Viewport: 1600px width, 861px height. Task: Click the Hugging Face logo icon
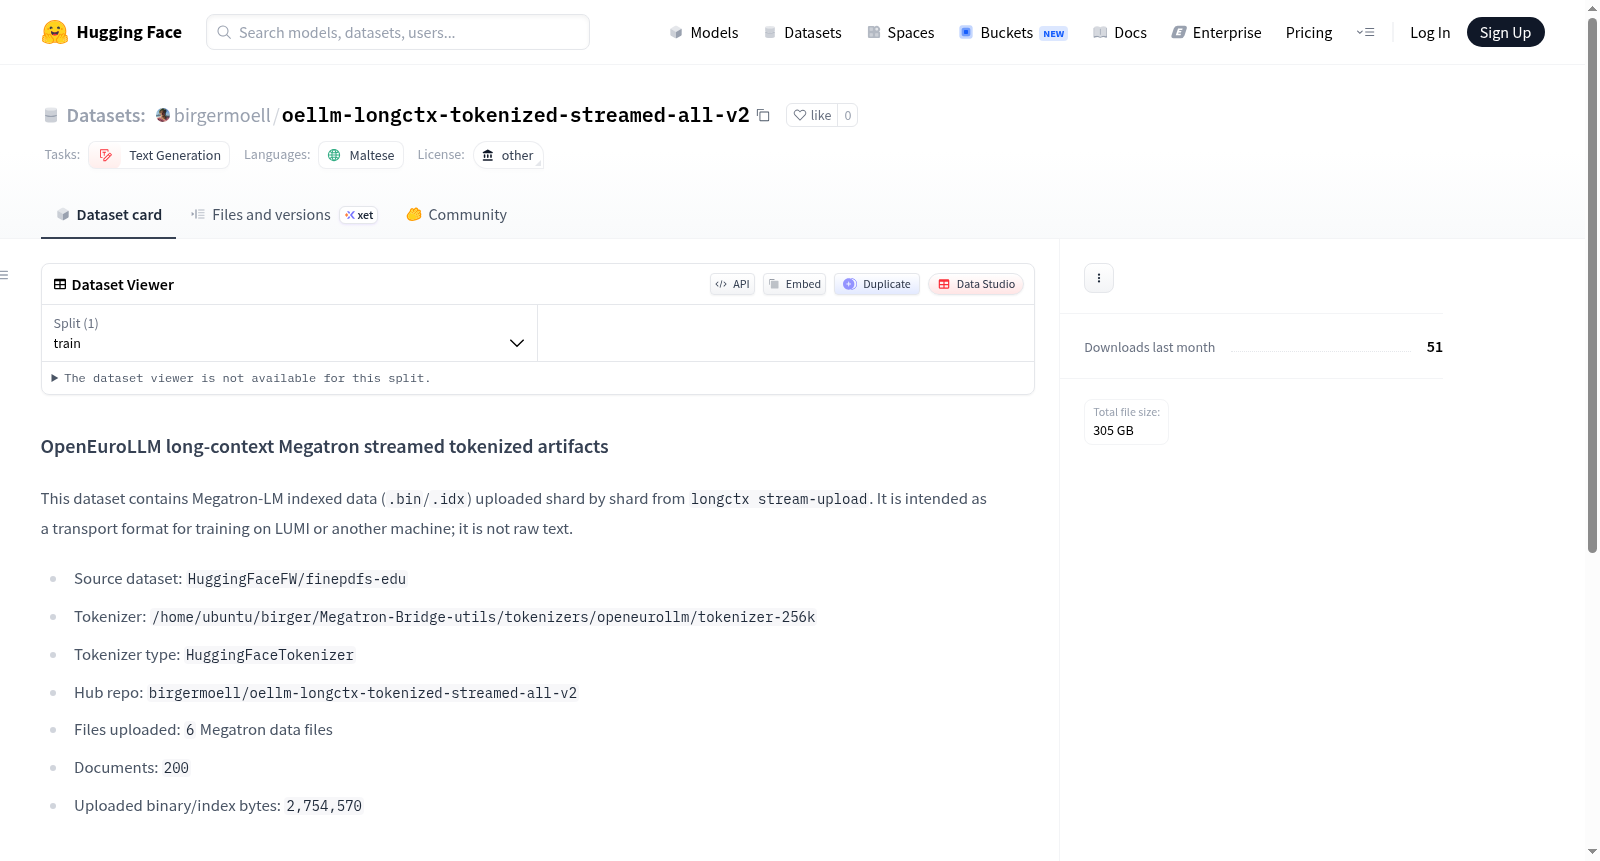[55, 32]
